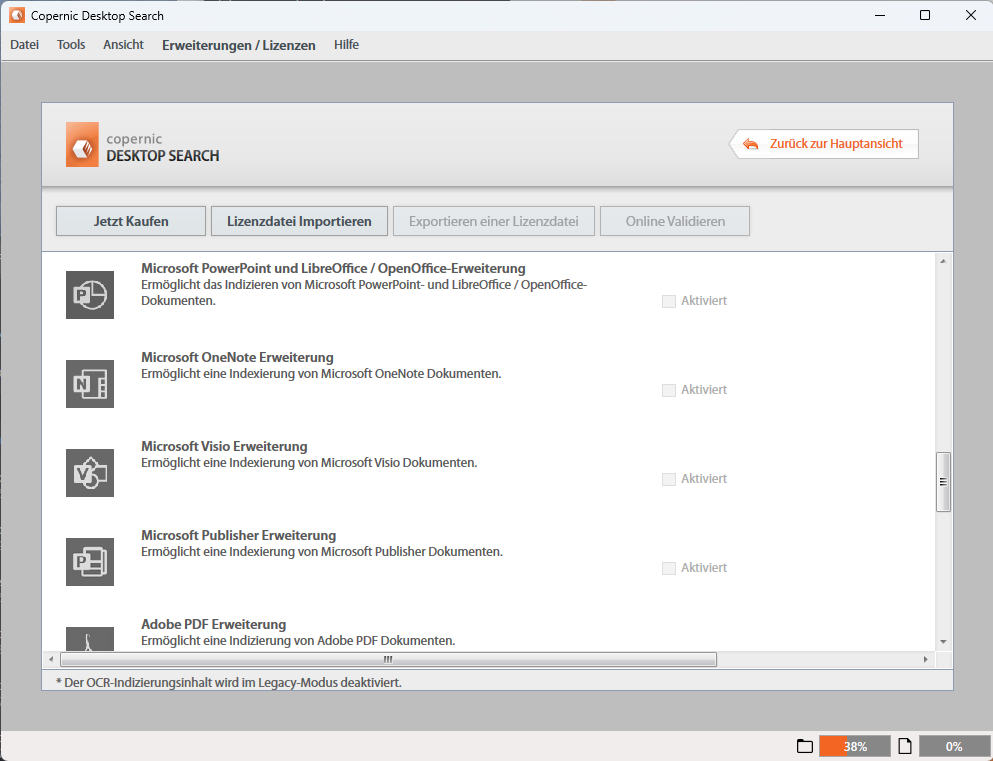Viewport: 993px width, 761px height.
Task: Click the Microsoft Visio extension icon
Action: pyautogui.click(x=90, y=473)
